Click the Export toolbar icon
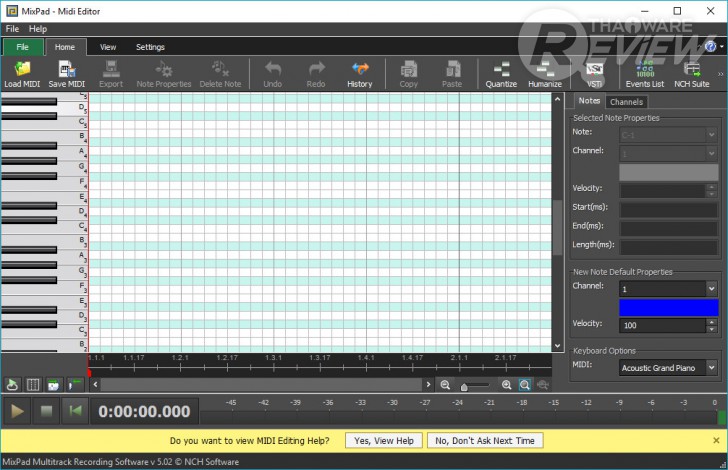 [x=111, y=74]
